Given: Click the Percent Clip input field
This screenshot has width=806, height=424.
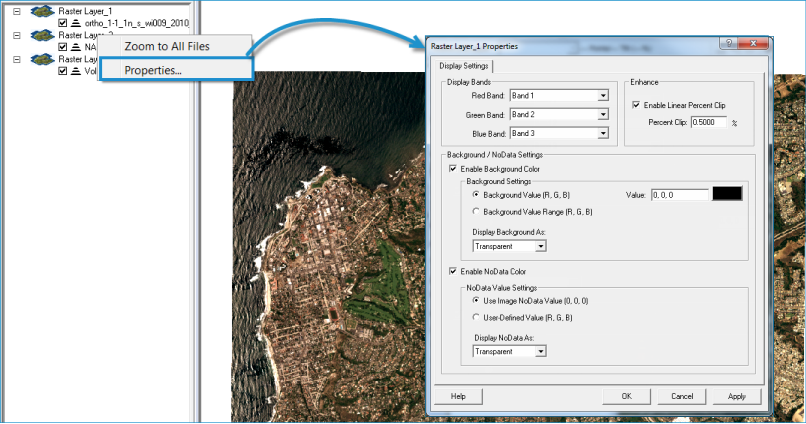Looking at the screenshot, I should (709, 122).
